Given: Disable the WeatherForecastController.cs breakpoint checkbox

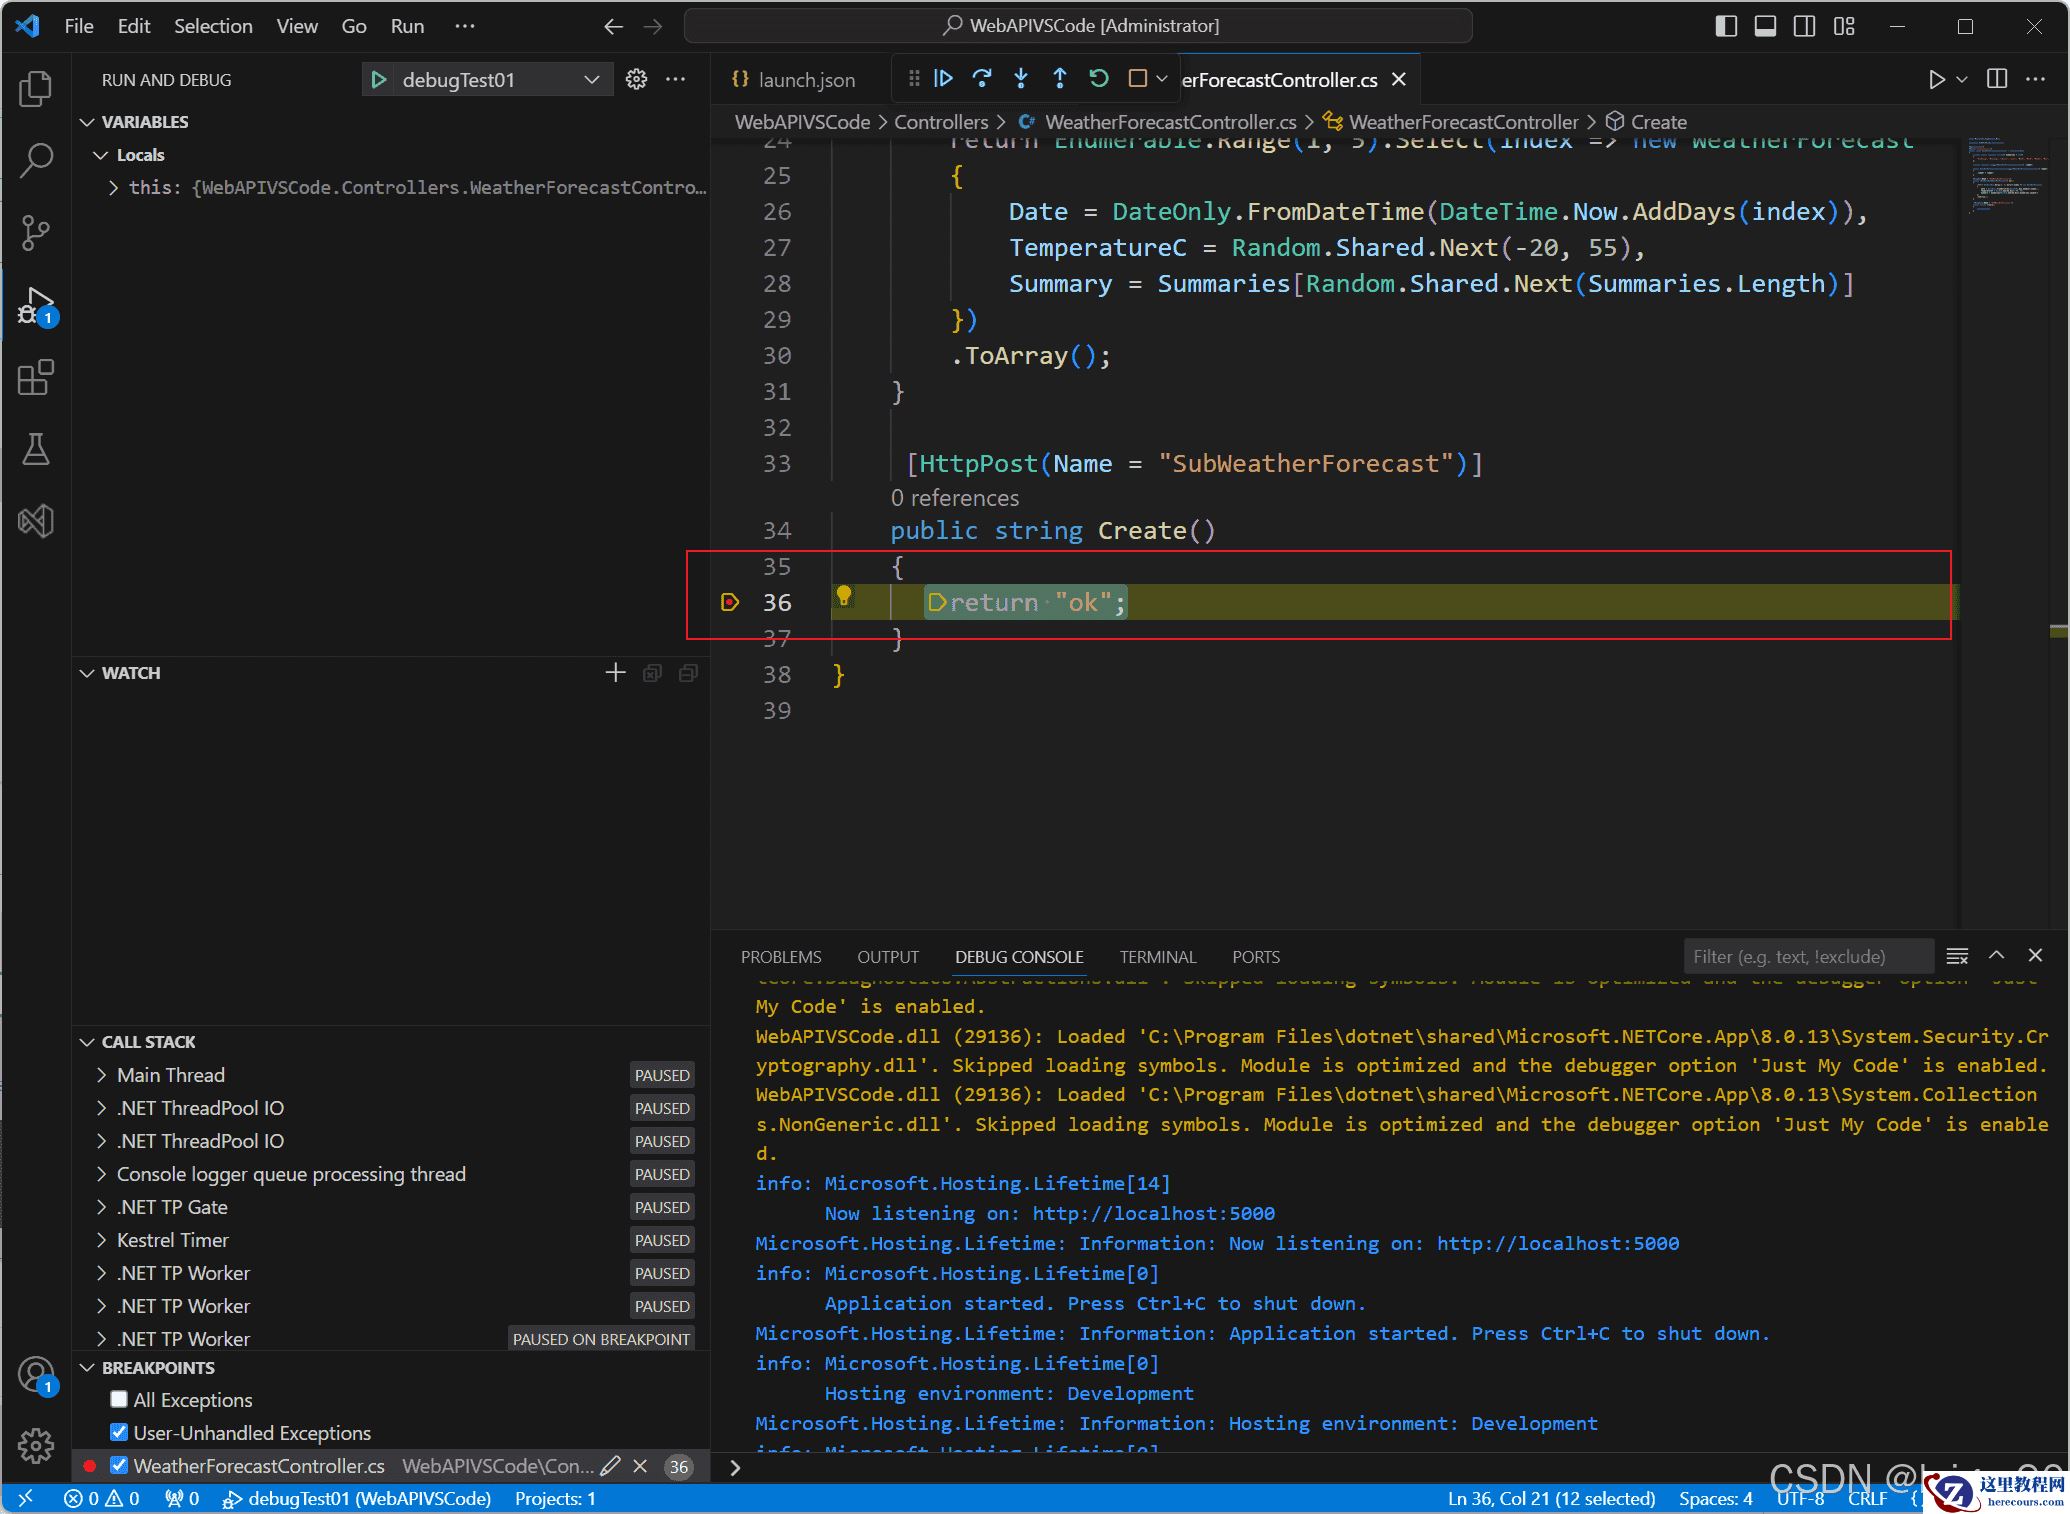Looking at the screenshot, I should (x=119, y=1465).
